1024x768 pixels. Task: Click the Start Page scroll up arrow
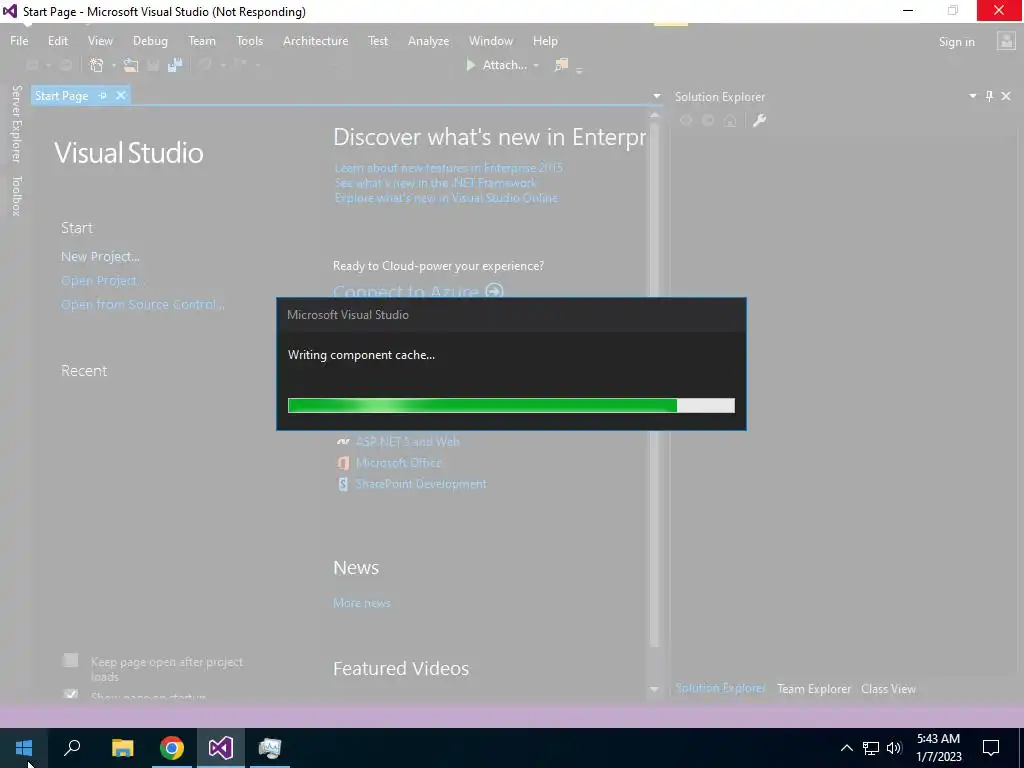pos(654,116)
